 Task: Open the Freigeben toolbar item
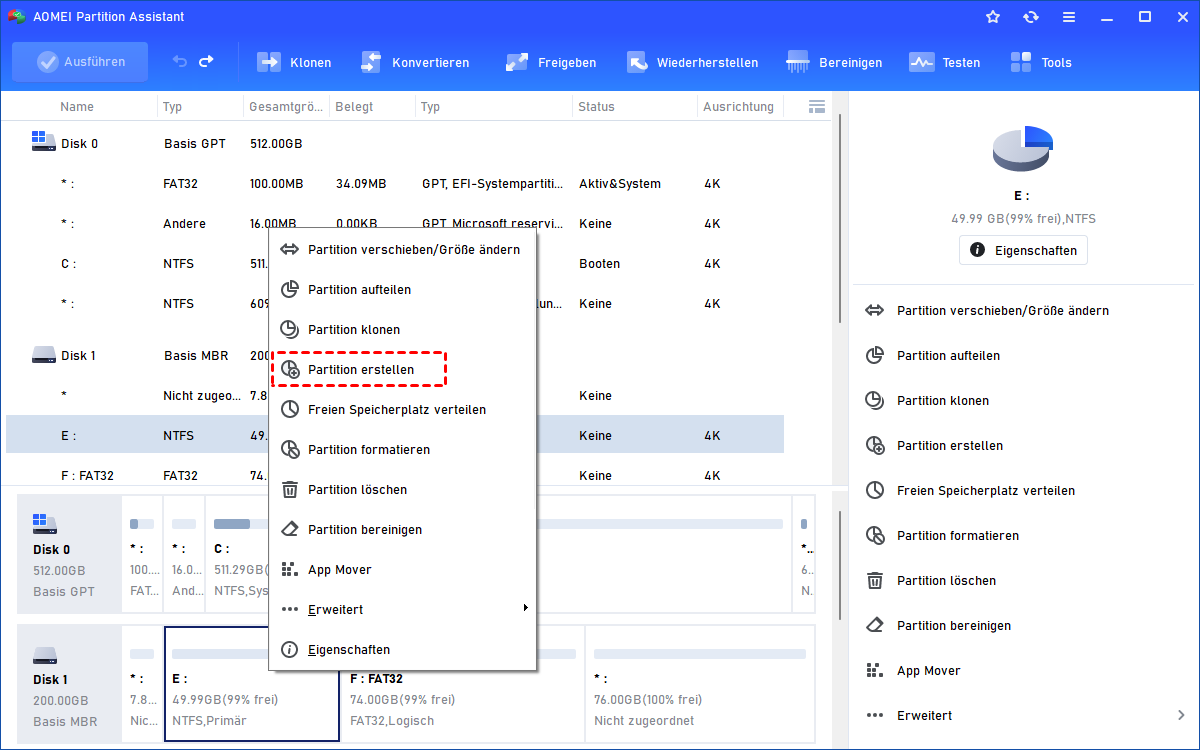coord(550,62)
